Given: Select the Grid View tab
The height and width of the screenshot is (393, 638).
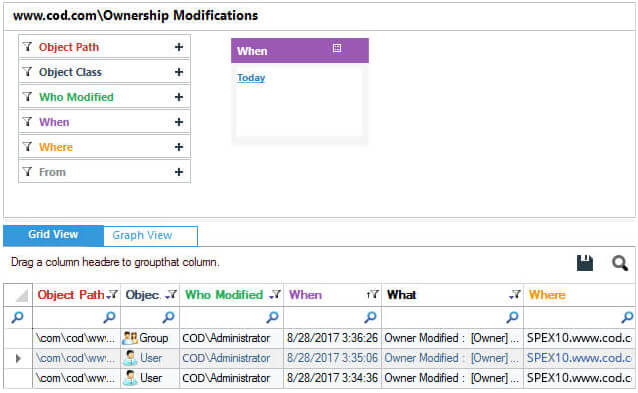Looking at the screenshot, I should 53,236.
